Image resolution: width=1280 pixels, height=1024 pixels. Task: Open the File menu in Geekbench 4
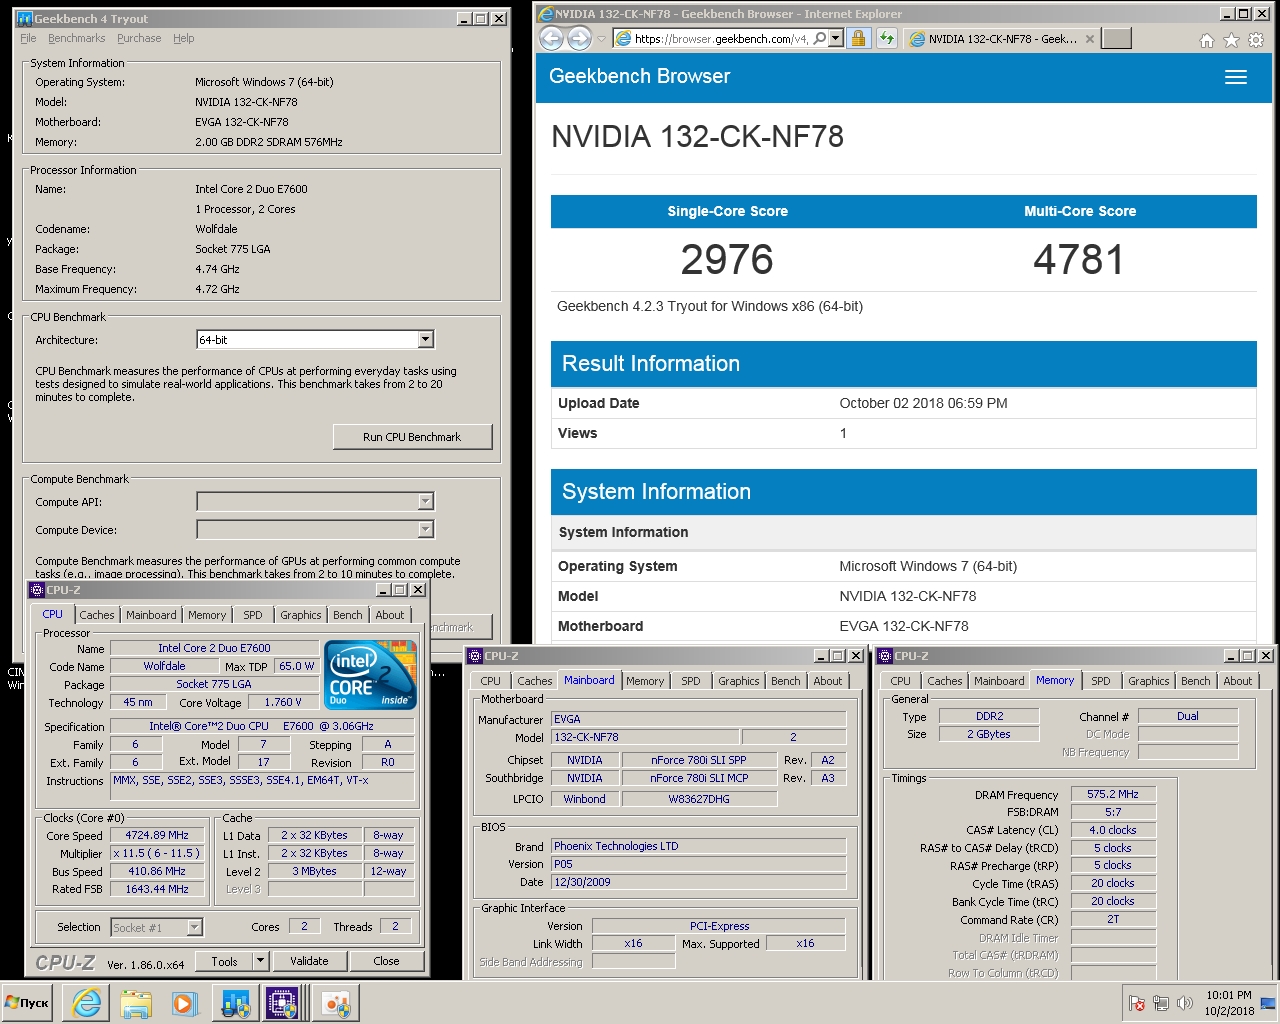[28, 38]
